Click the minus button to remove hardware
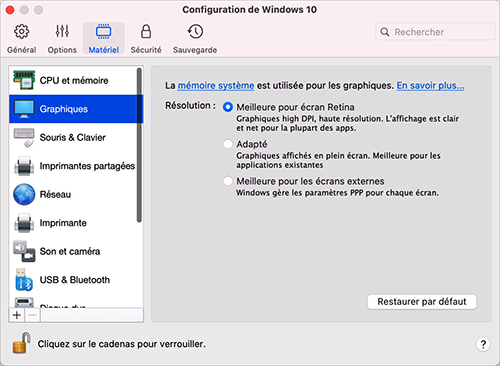500x366 pixels. point(32,315)
